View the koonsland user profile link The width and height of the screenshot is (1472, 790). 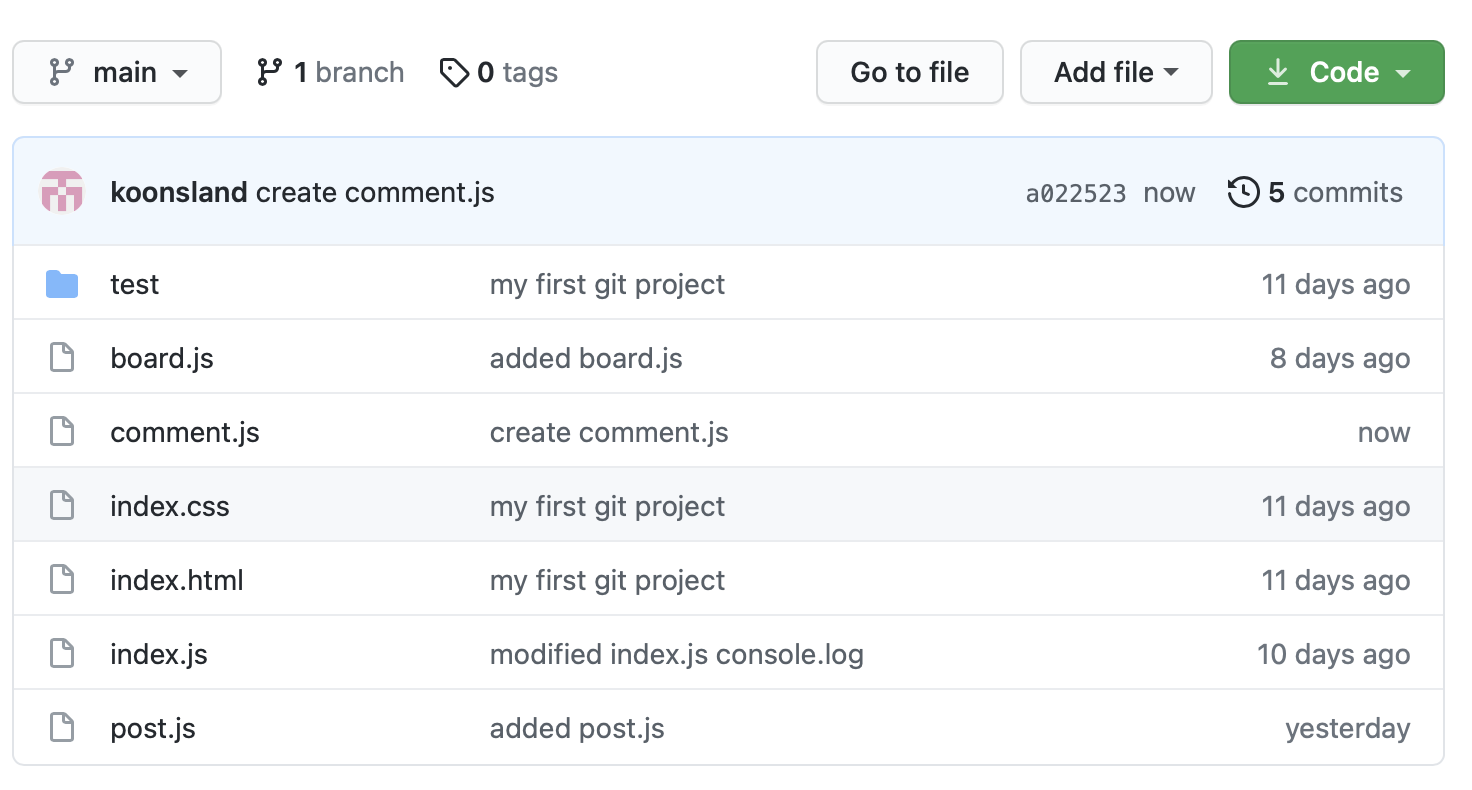[x=179, y=192]
